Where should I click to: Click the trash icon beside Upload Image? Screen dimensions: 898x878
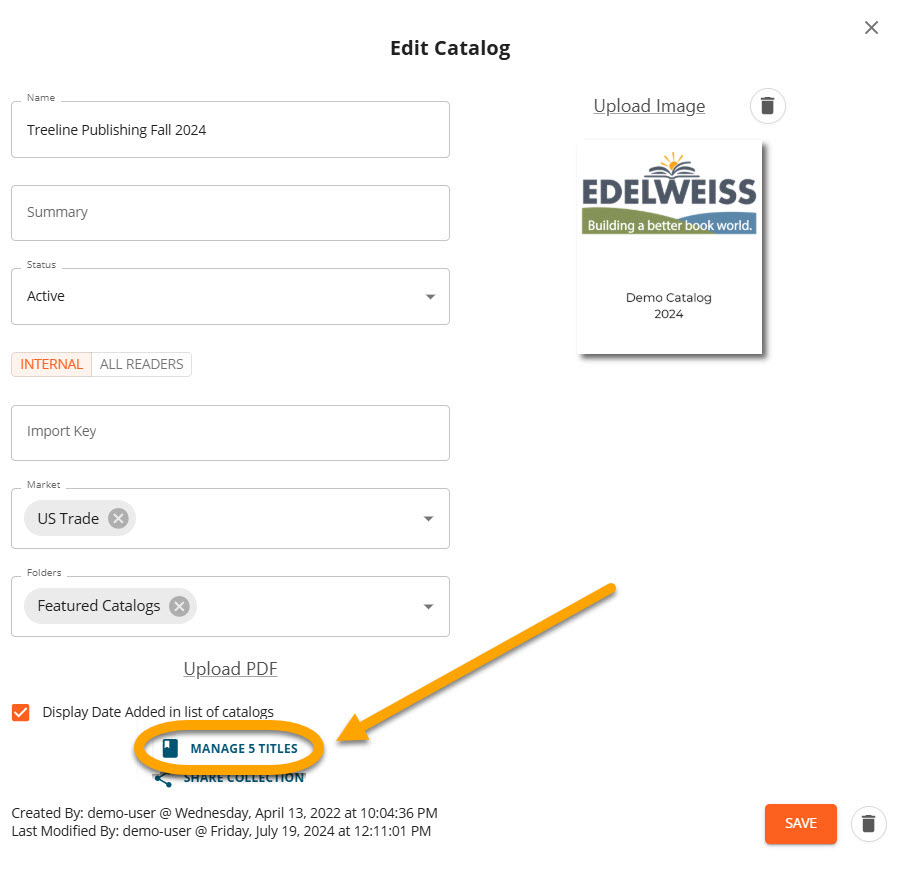pos(767,106)
